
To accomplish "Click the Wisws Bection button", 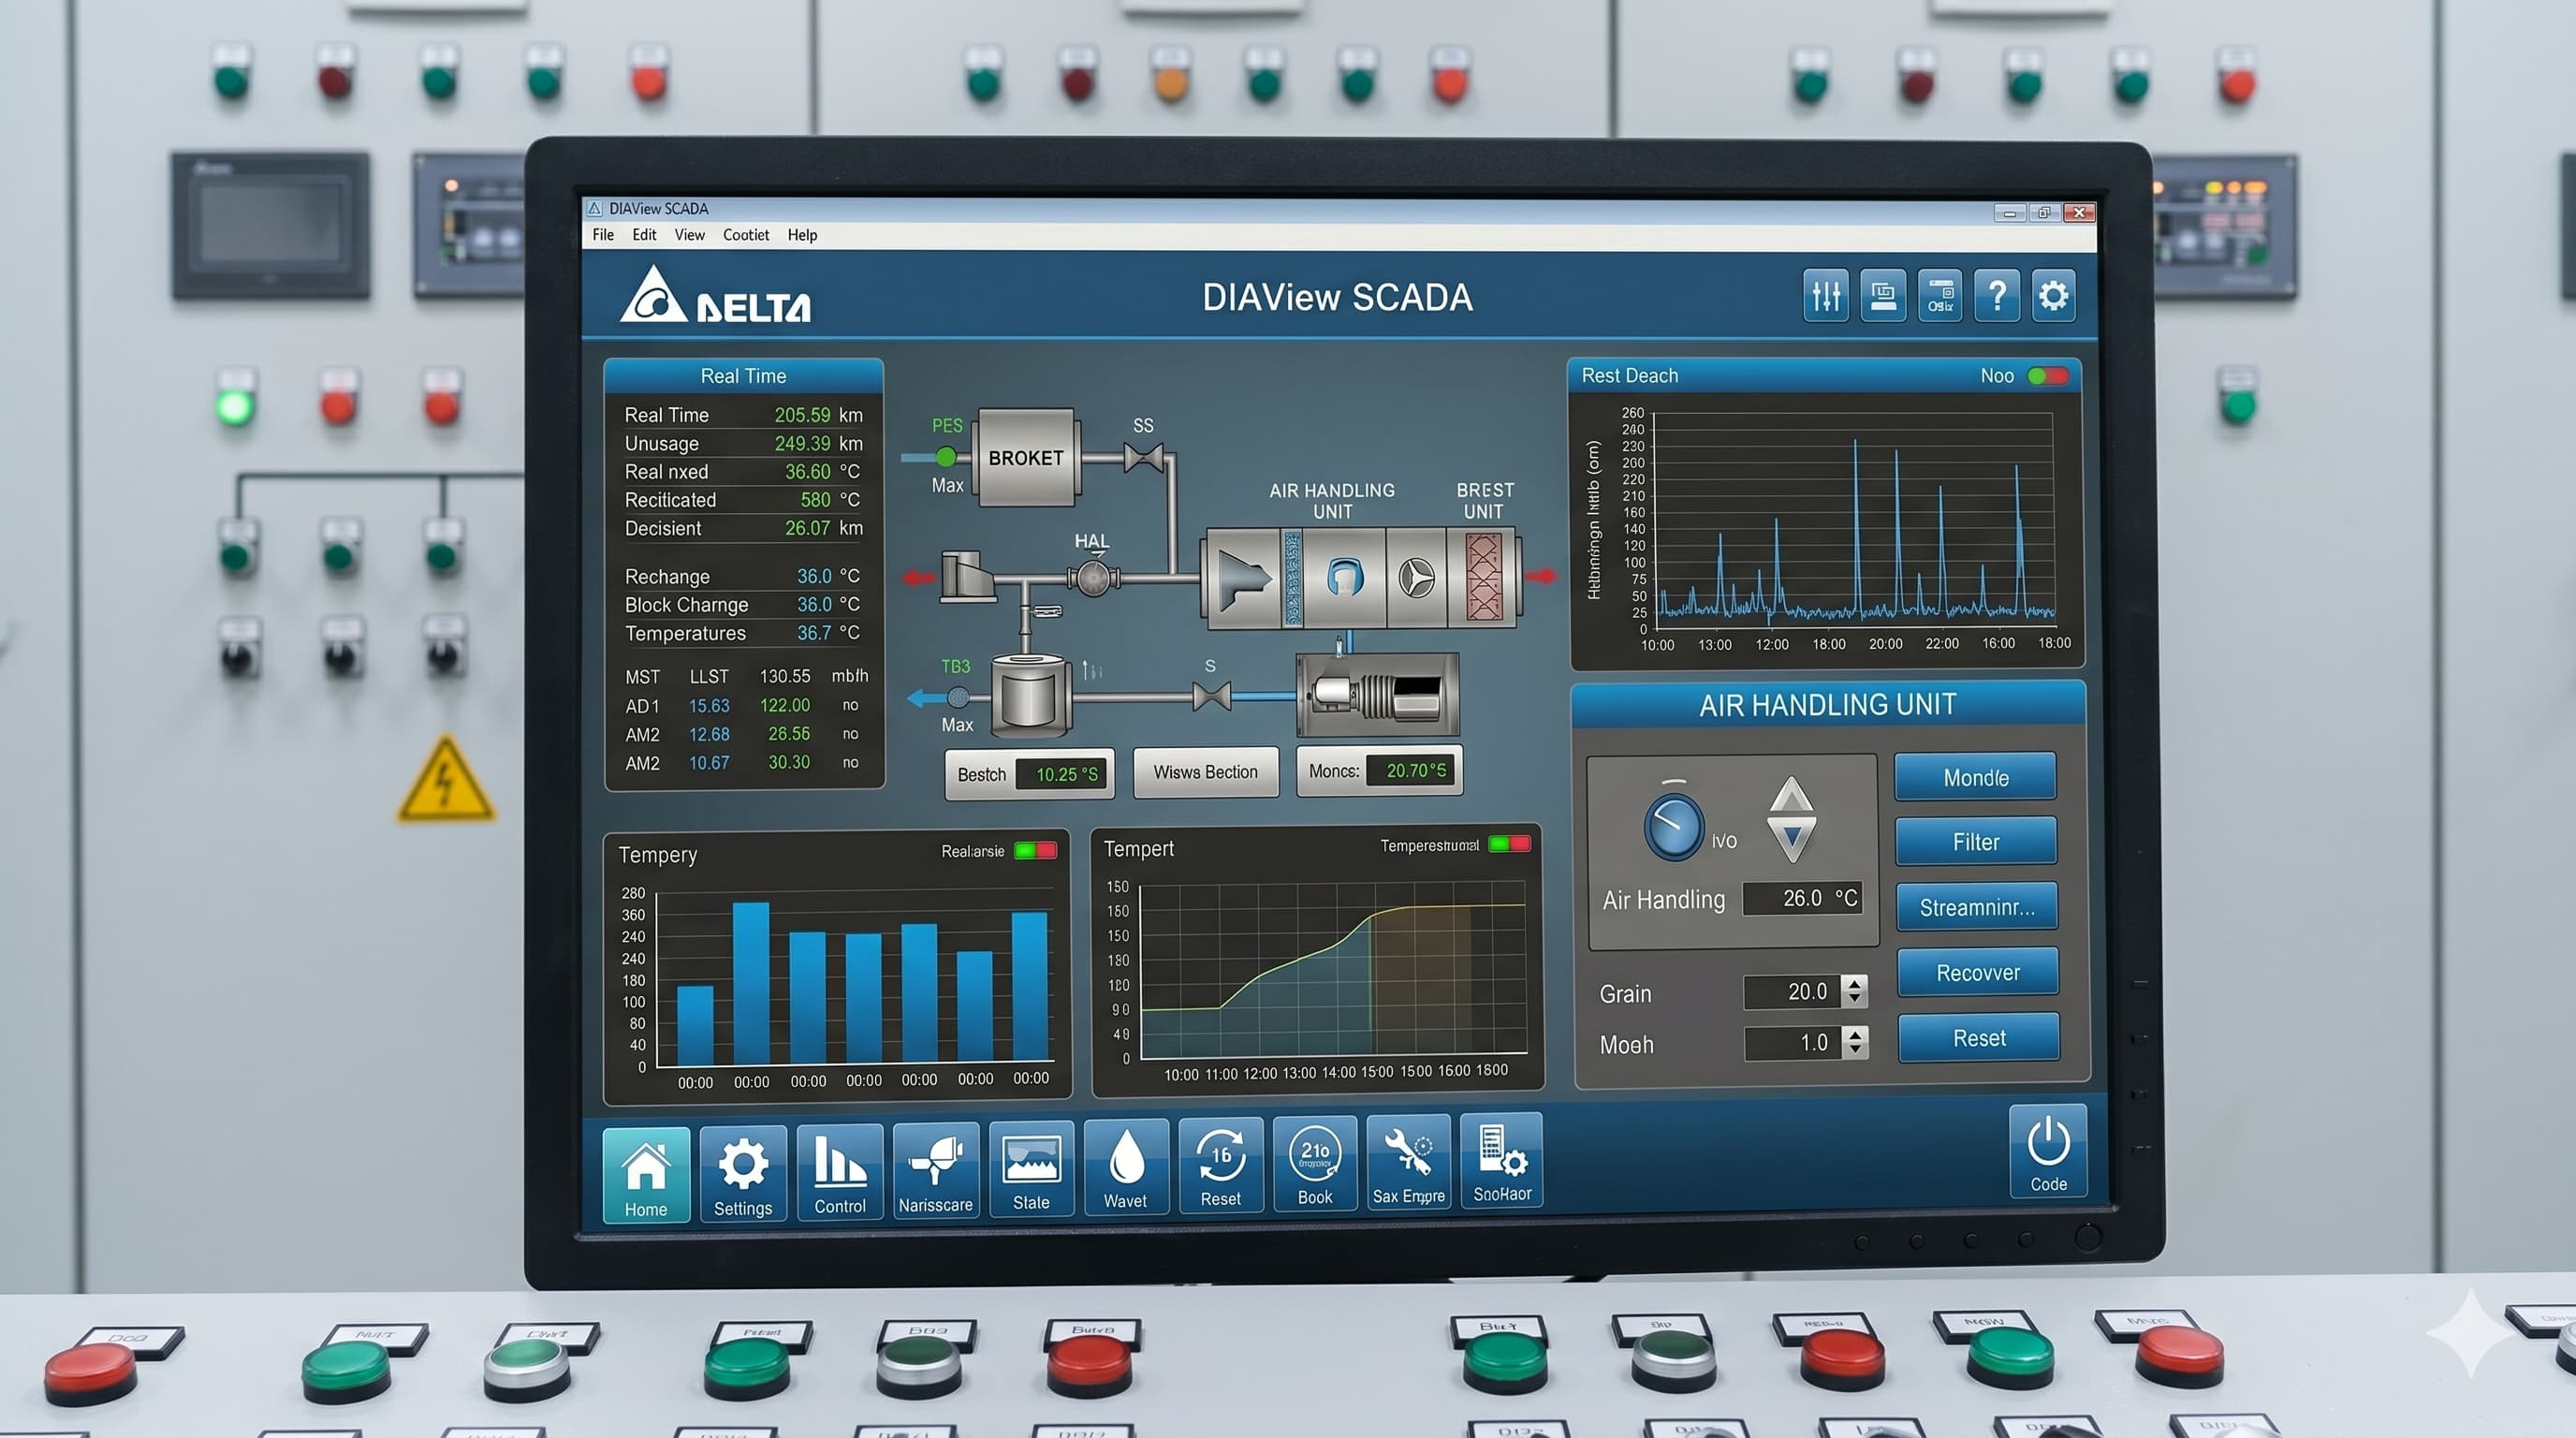I will point(1205,772).
